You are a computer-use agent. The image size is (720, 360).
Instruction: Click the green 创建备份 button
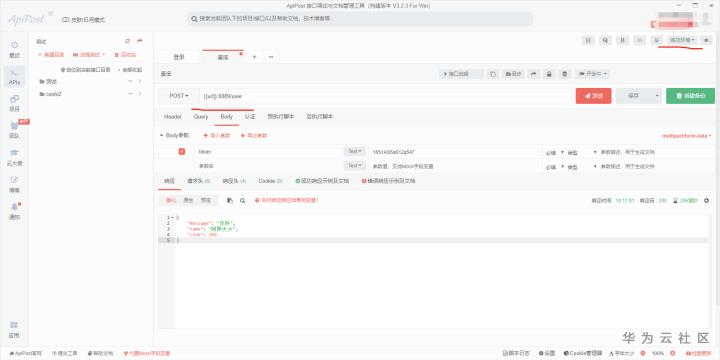pyautogui.click(x=690, y=96)
